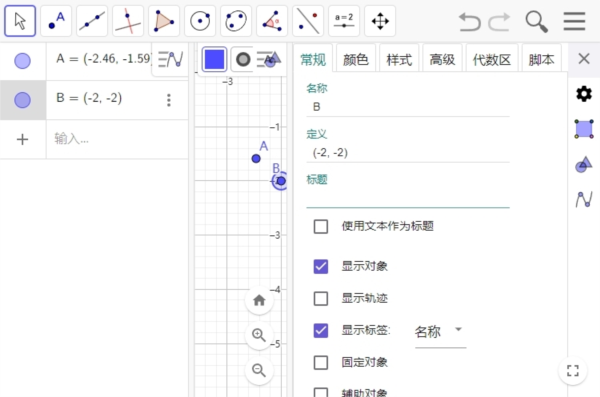This screenshot has height=397, width=600.
Task: Click the empty 标题 field
Action: (x=408, y=198)
